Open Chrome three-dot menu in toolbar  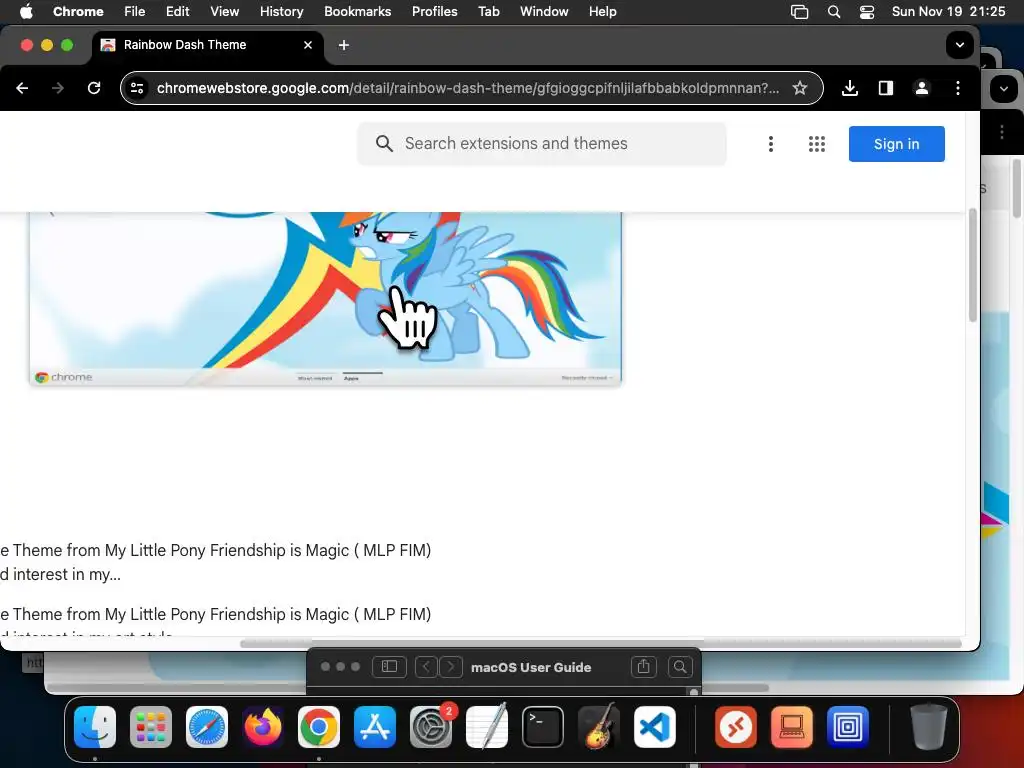point(957,88)
